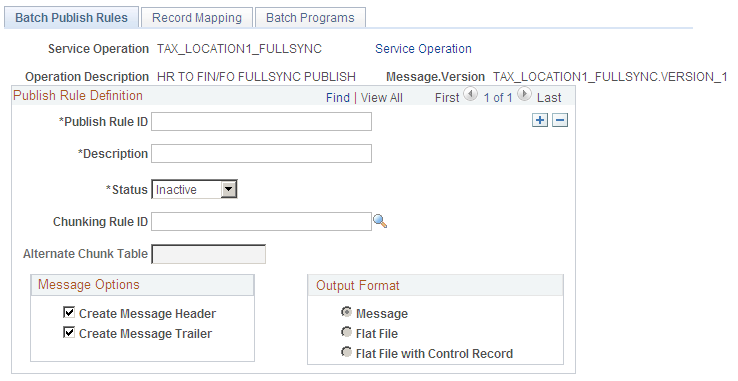Open the Service Operation link

423,49
